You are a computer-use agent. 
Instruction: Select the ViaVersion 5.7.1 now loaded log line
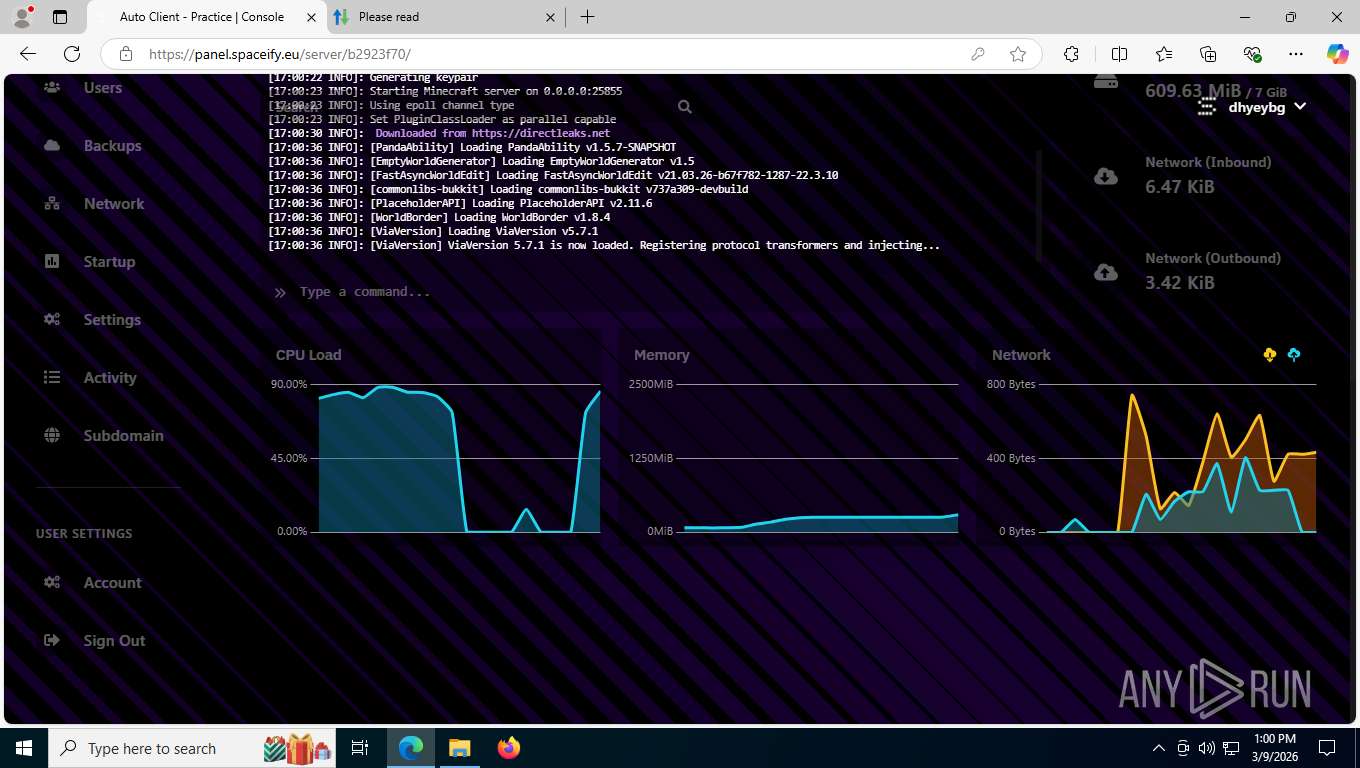pyautogui.click(x=604, y=245)
